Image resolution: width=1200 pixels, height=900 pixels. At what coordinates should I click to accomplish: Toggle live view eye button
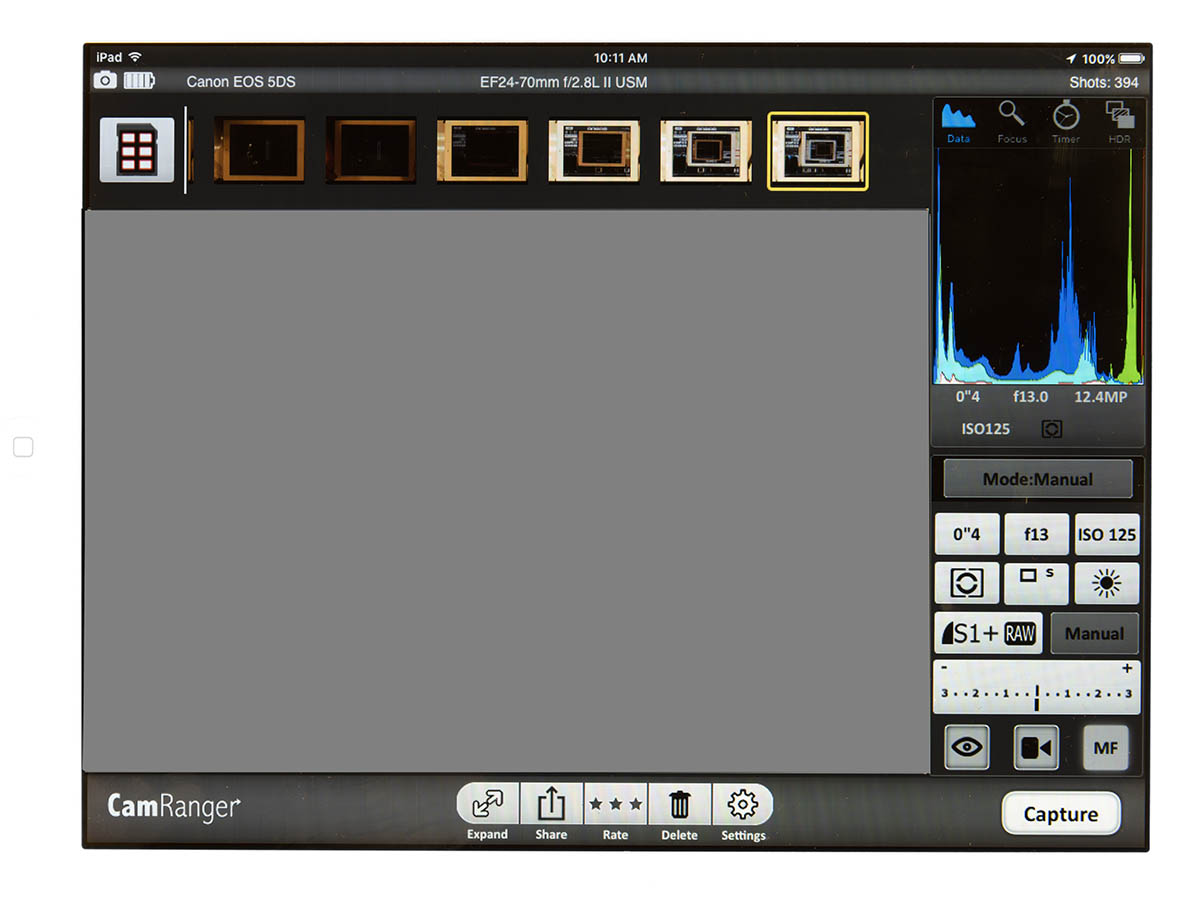pos(967,748)
